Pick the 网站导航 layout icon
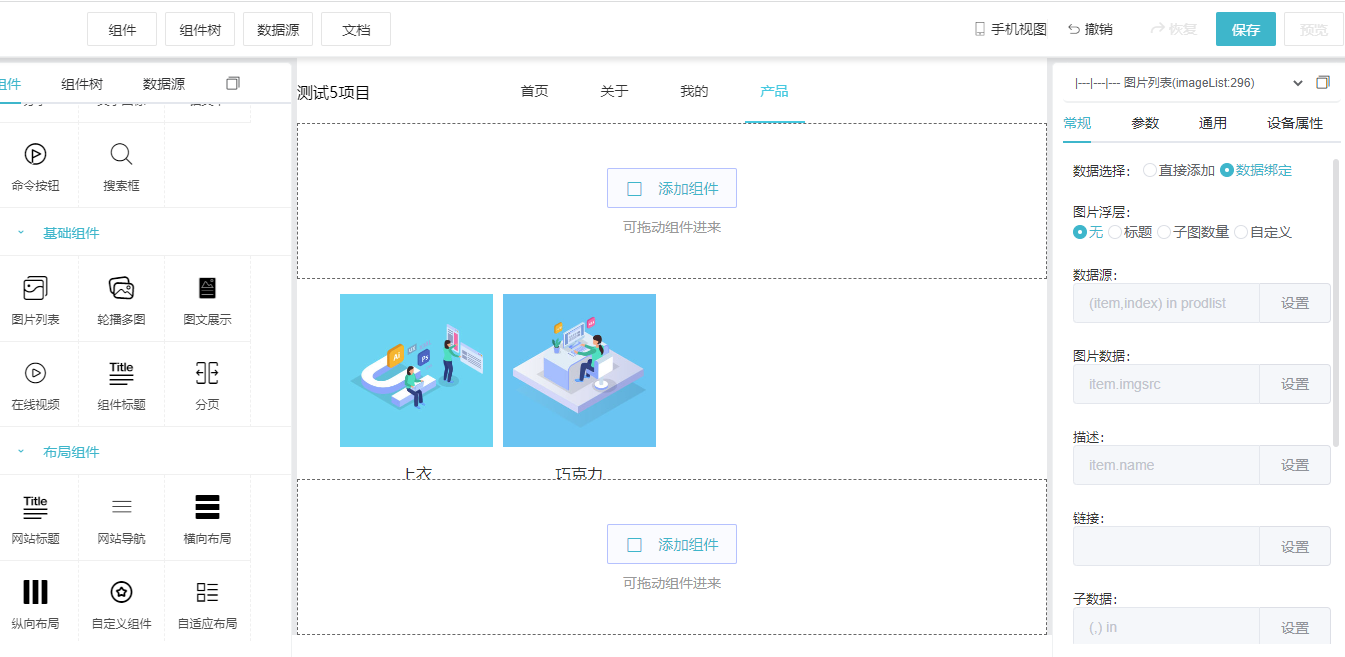This screenshot has width=1345, height=657. point(121,507)
